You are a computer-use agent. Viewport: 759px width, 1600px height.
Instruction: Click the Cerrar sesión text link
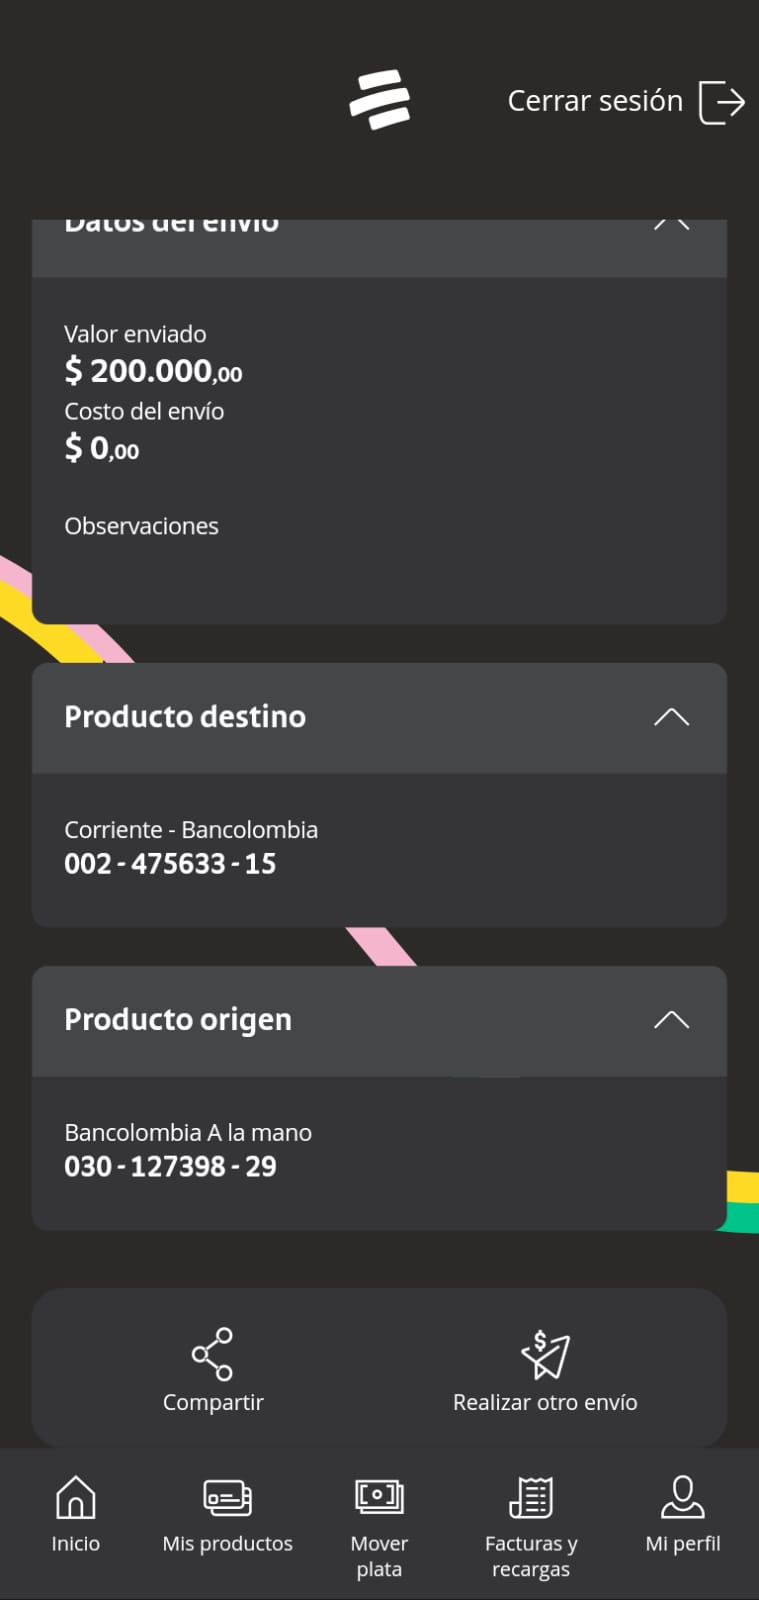(595, 101)
